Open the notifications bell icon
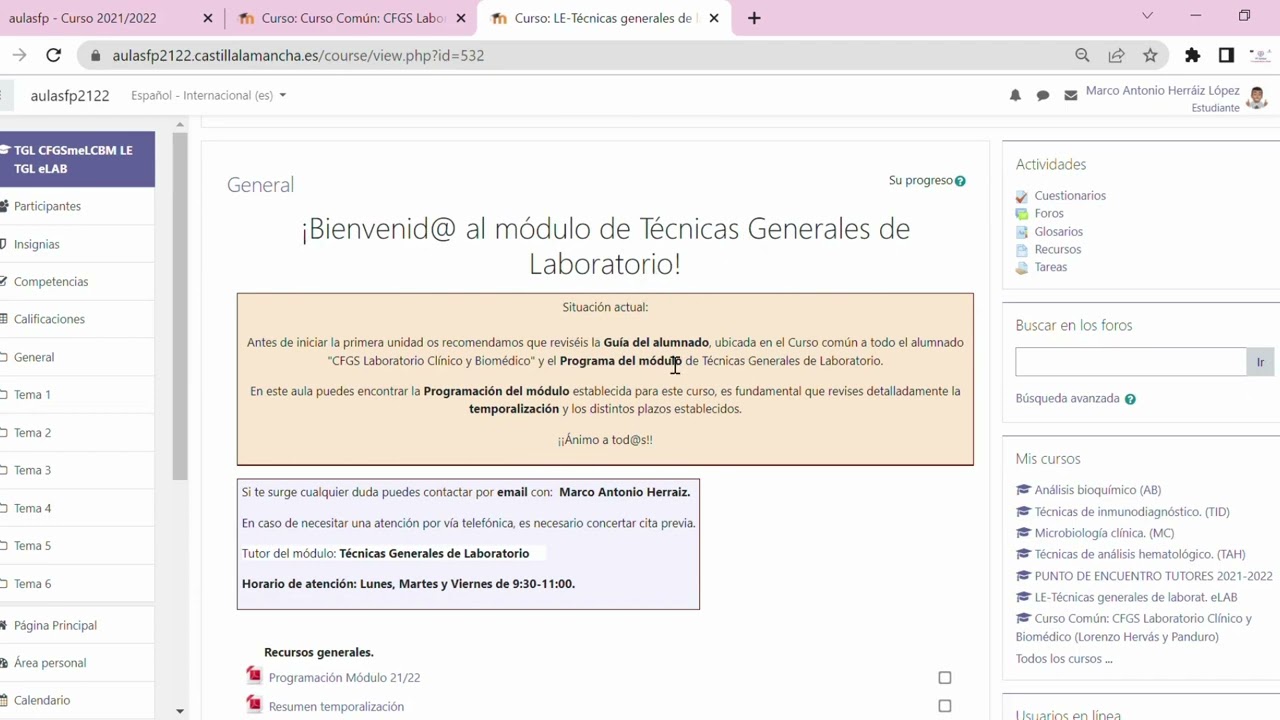Viewport: 1280px width, 720px height. point(1015,95)
